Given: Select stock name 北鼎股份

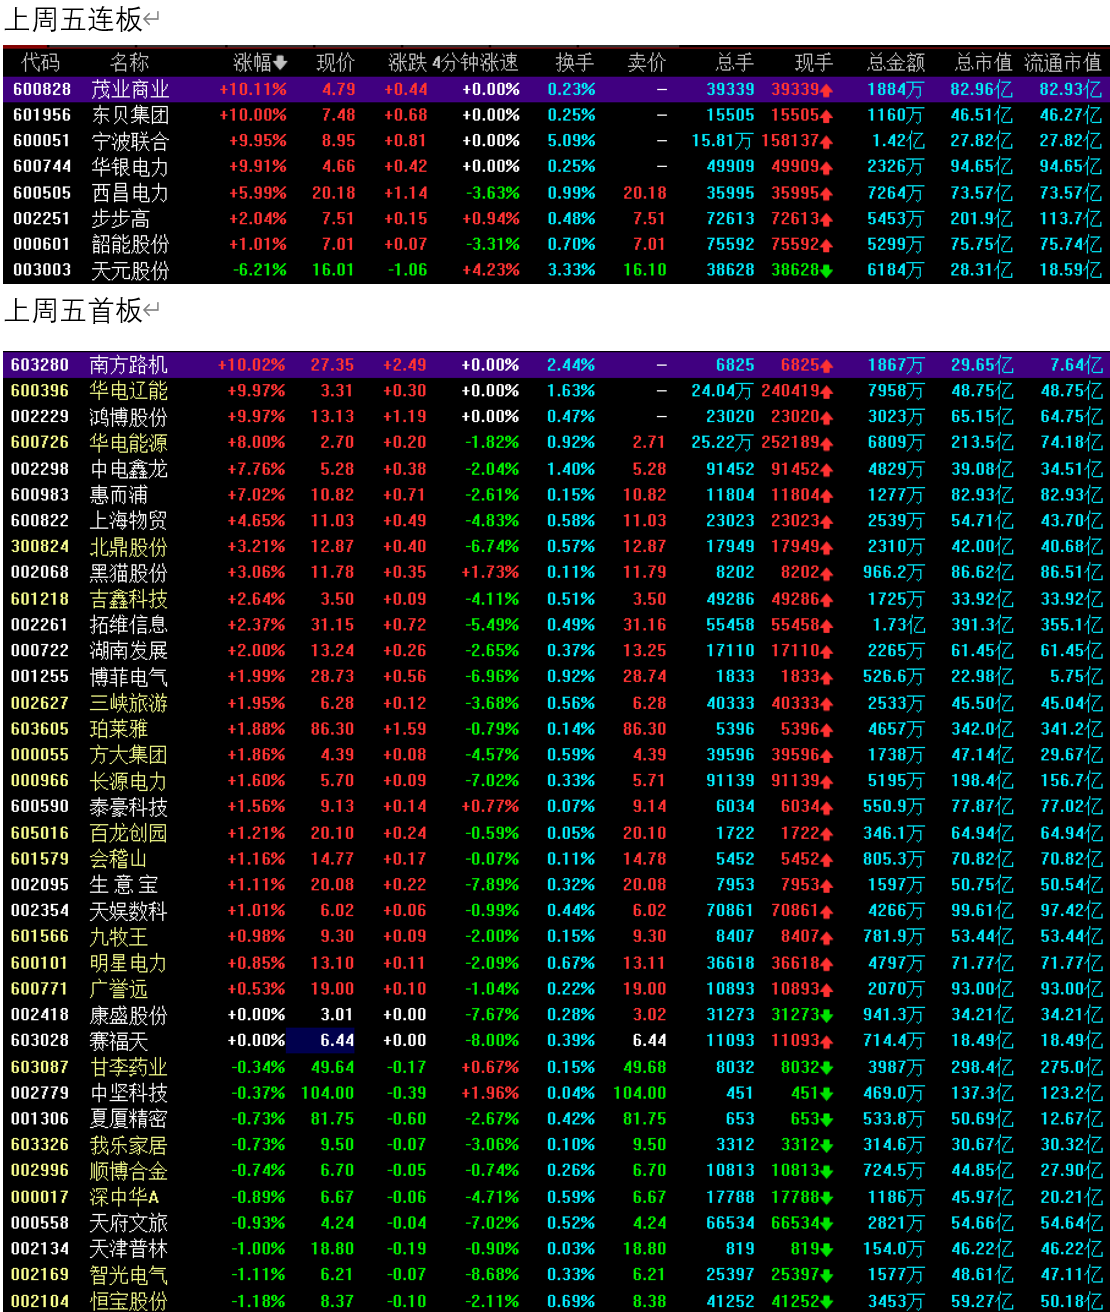Looking at the screenshot, I should click(129, 547).
